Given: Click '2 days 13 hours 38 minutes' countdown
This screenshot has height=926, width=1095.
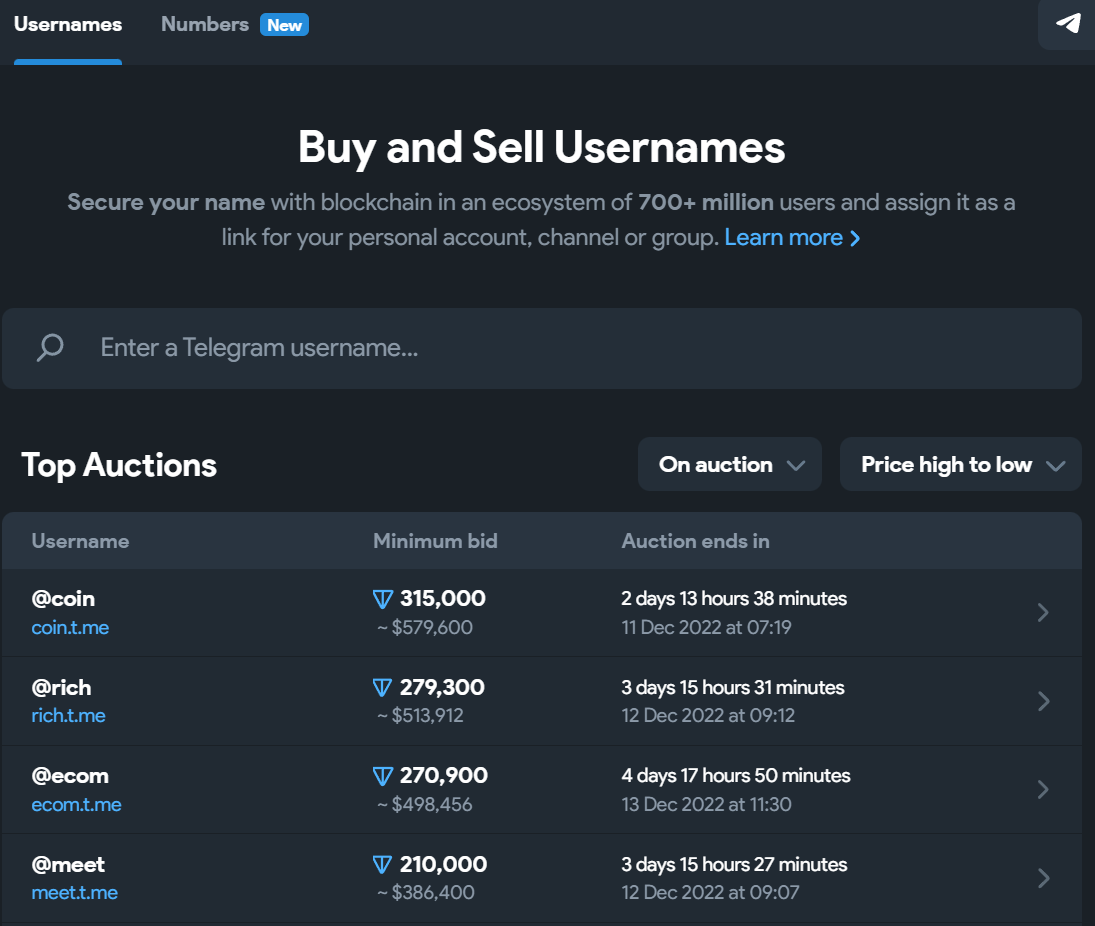Looking at the screenshot, I should 734,598.
